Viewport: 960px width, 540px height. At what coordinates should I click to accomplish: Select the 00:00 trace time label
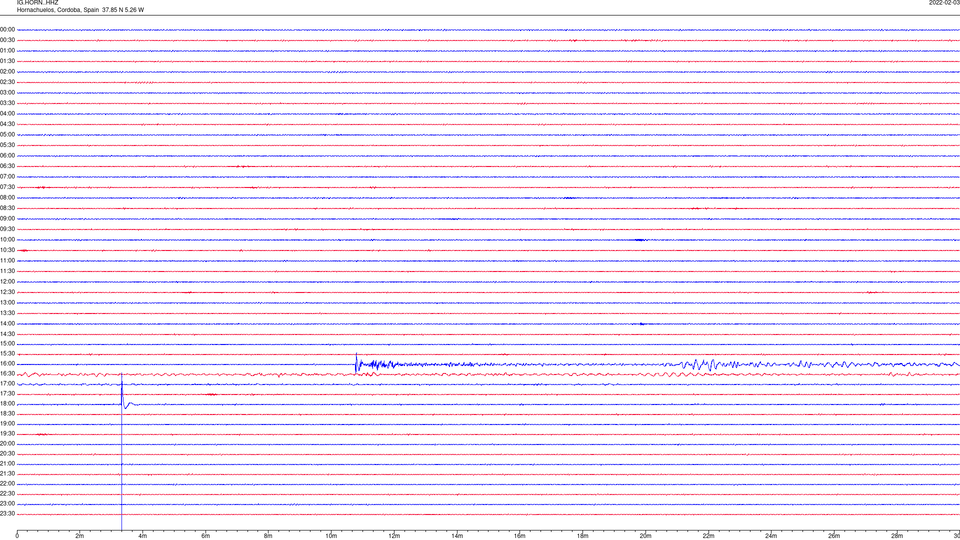(7, 29)
